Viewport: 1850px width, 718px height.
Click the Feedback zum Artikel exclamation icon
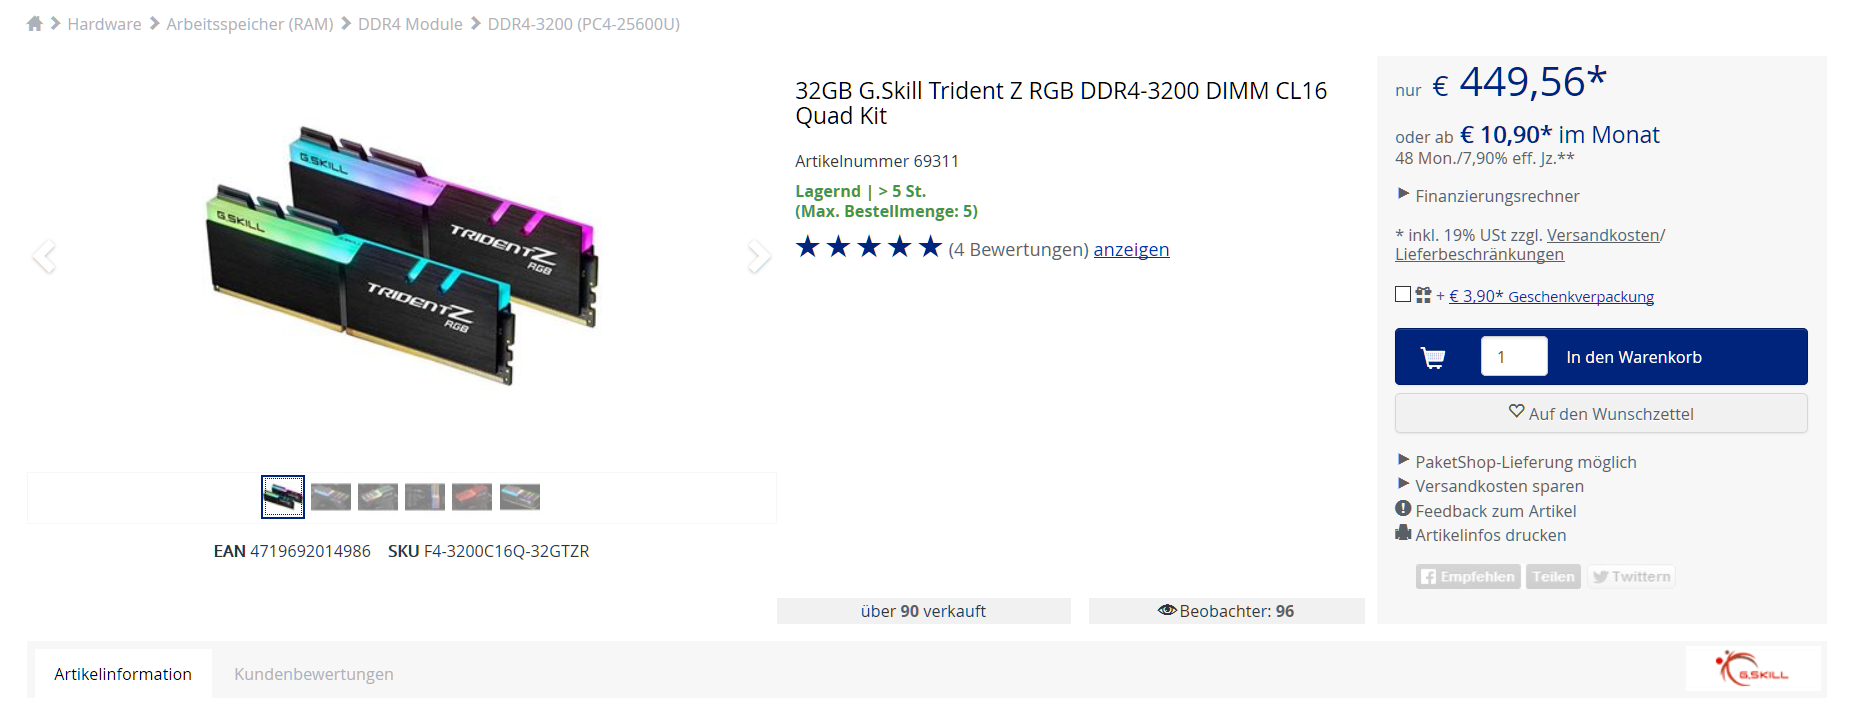point(1403,509)
